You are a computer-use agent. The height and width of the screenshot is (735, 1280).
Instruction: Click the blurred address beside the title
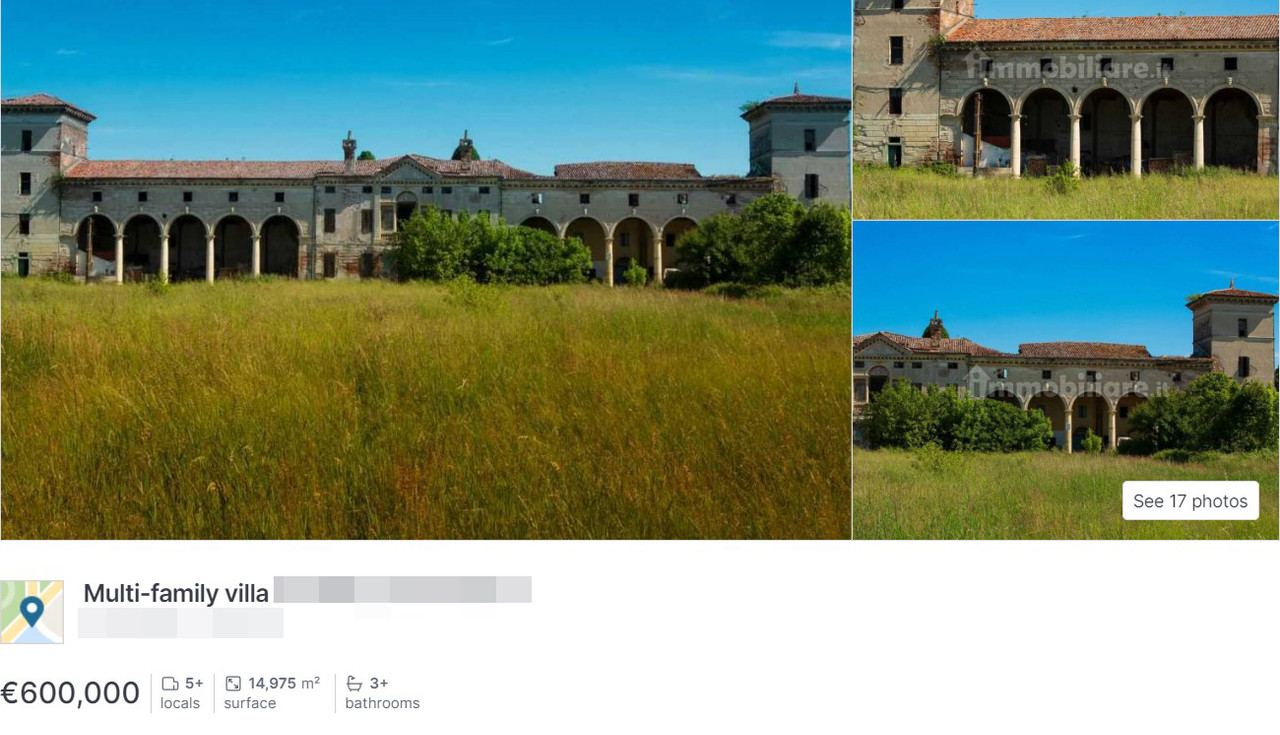[x=403, y=590]
